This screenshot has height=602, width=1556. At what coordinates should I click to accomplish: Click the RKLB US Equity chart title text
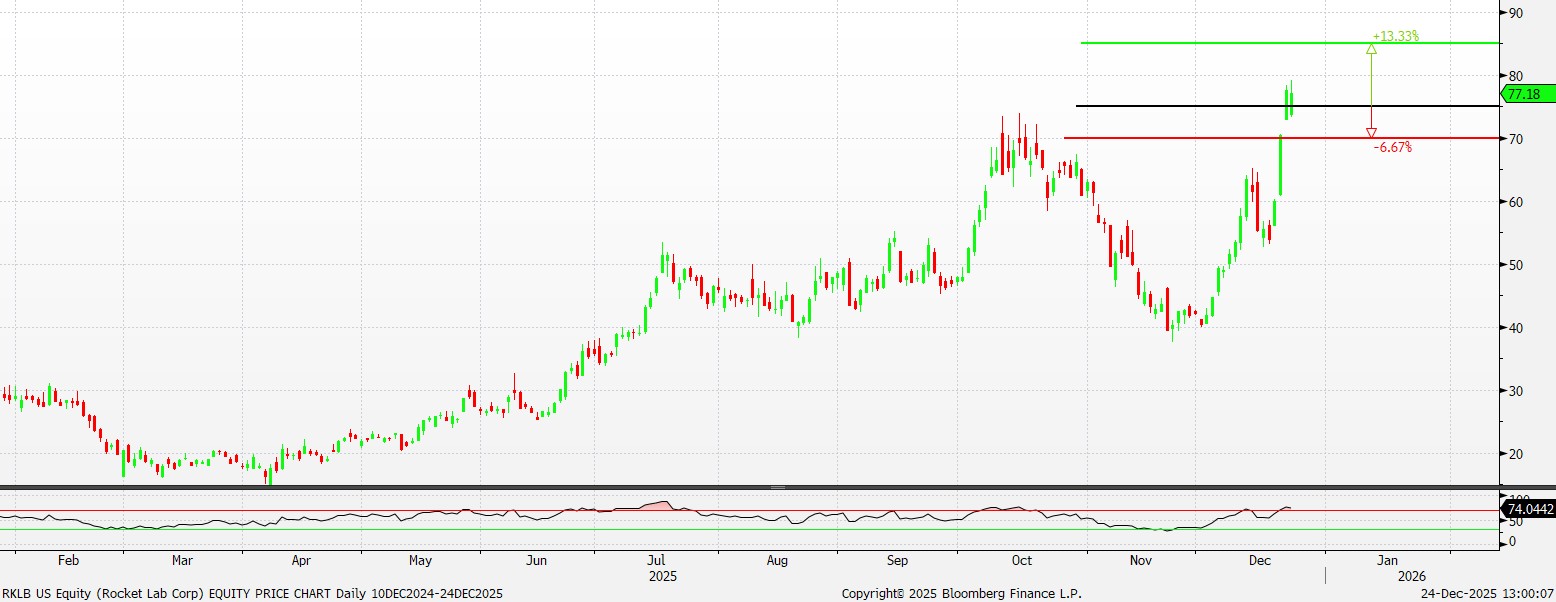[253, 593]
